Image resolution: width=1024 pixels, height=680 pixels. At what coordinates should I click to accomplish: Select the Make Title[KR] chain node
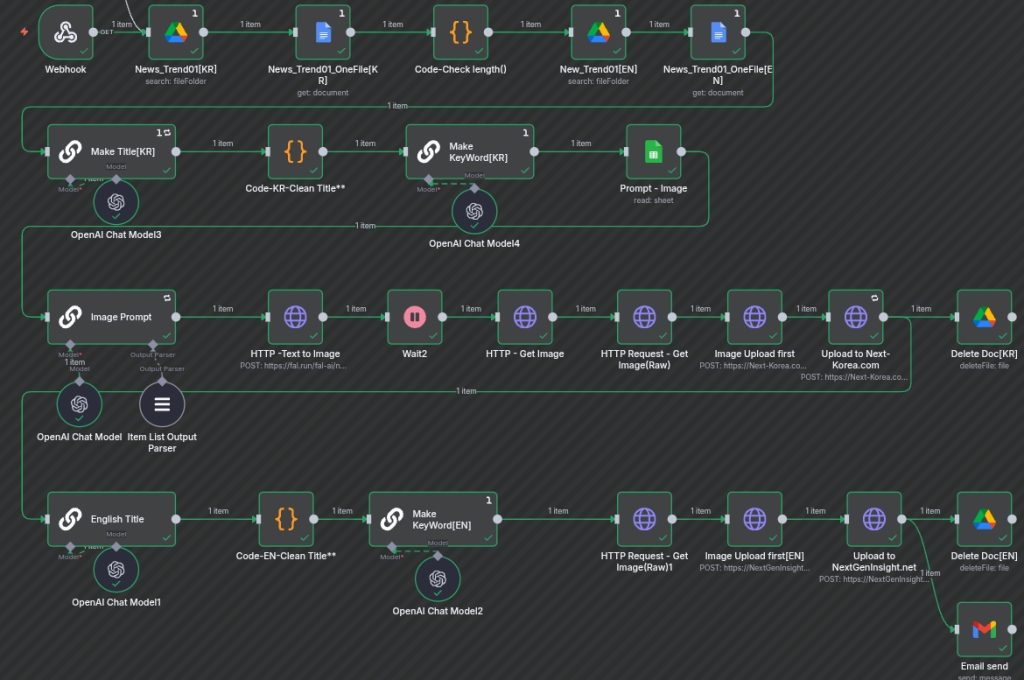(x=112, y=152)
